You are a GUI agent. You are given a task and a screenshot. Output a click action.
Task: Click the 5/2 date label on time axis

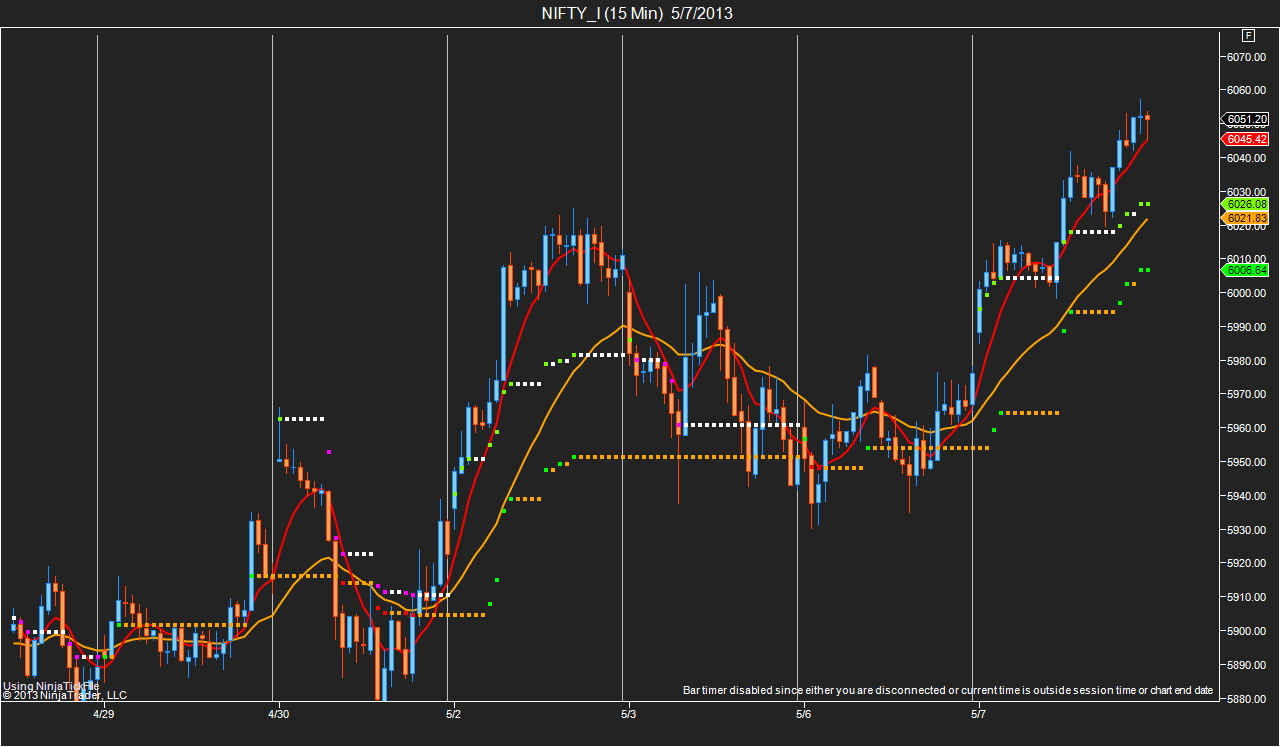[453, 715]
